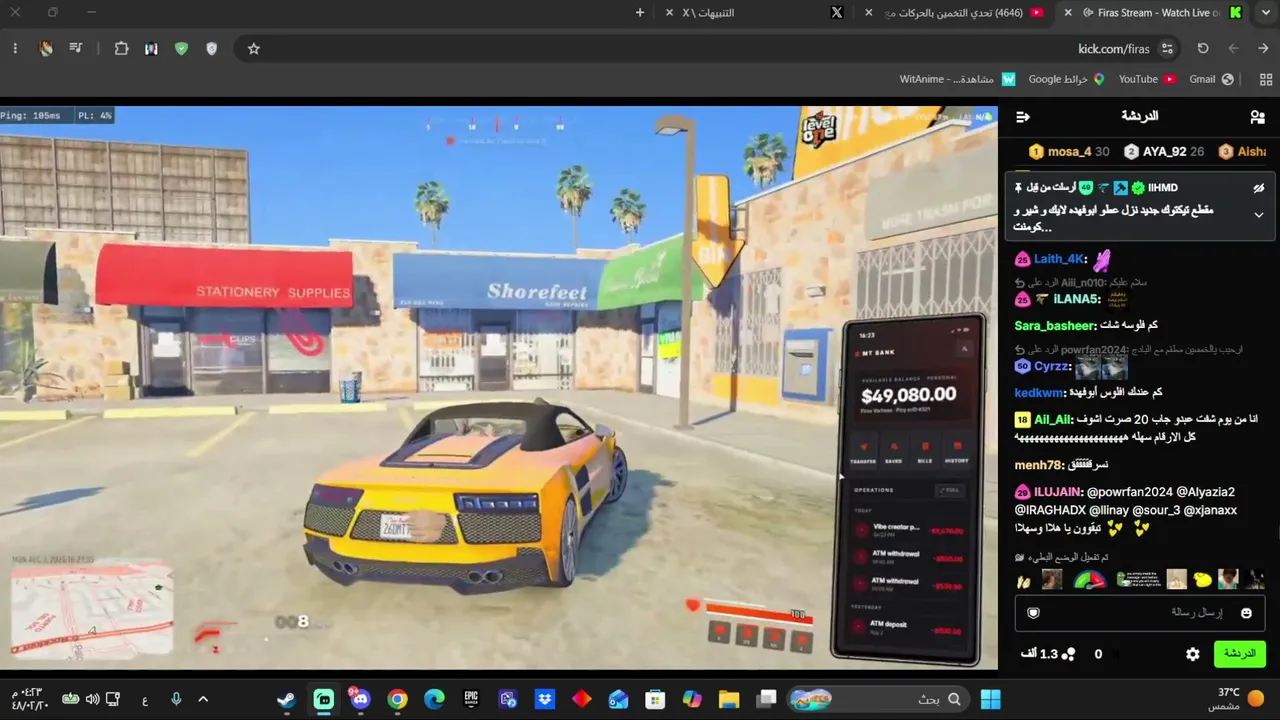Close the YouTube (4646) tab
Screen dimensions: 1280x720
point(869,12)
